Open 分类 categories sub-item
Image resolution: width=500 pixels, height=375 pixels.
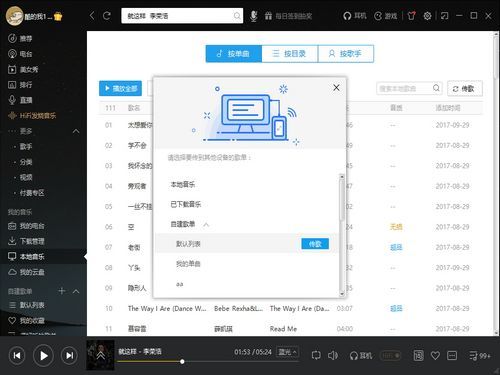[26, 162]
